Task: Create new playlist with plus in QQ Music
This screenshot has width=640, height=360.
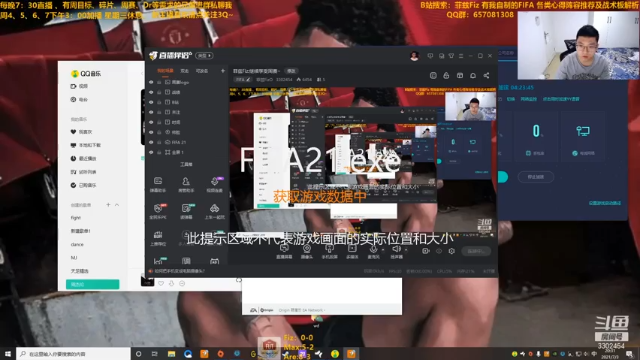Action: pos(108,205)
